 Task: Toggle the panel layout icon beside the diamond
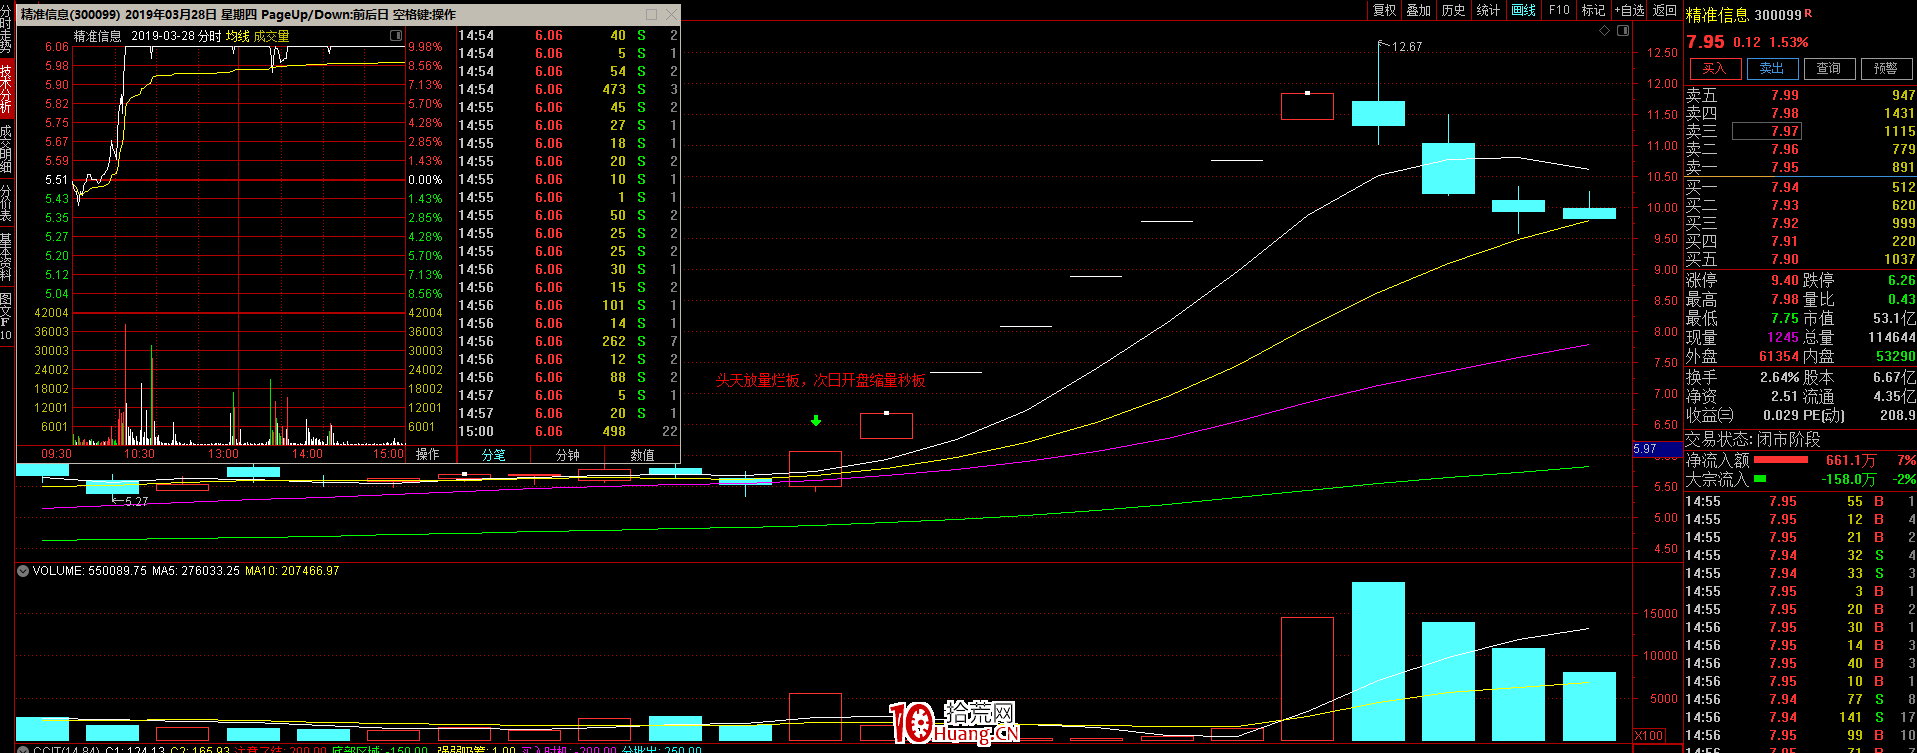click(1623, 31)
